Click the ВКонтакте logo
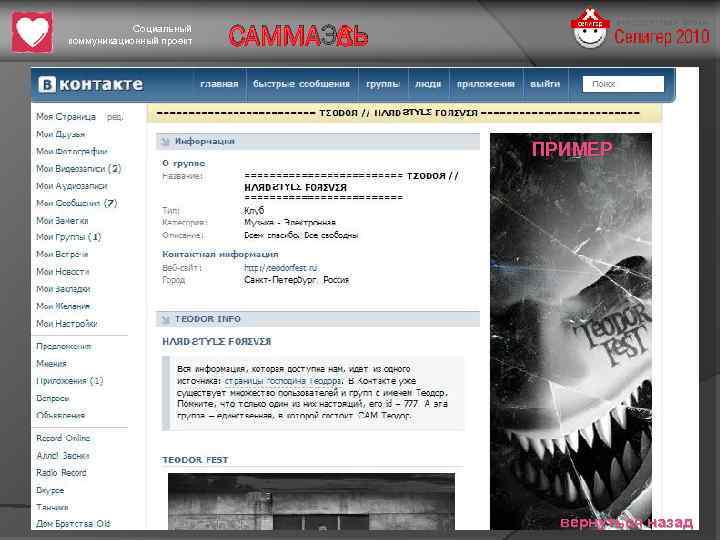Screen dimensions: 720x540 (90, 84)
